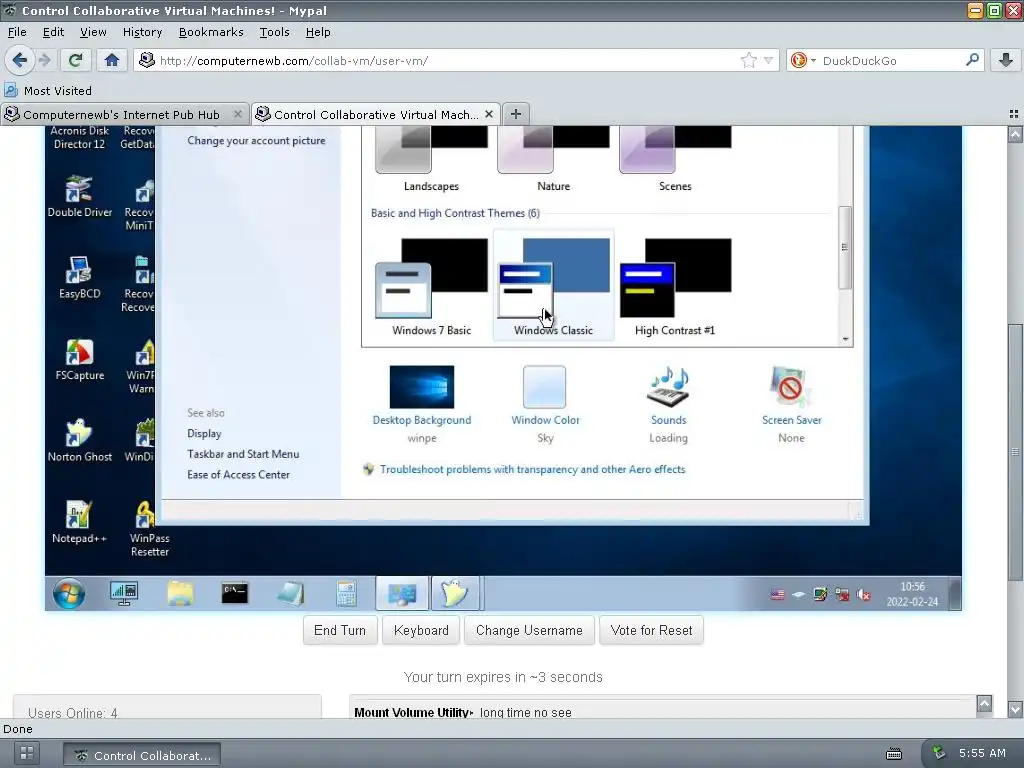Switch to Computernewb's Internet Pub Hub tab
Screen dimensions: 1024x768
pyautogui.click(x=124, y=114)
